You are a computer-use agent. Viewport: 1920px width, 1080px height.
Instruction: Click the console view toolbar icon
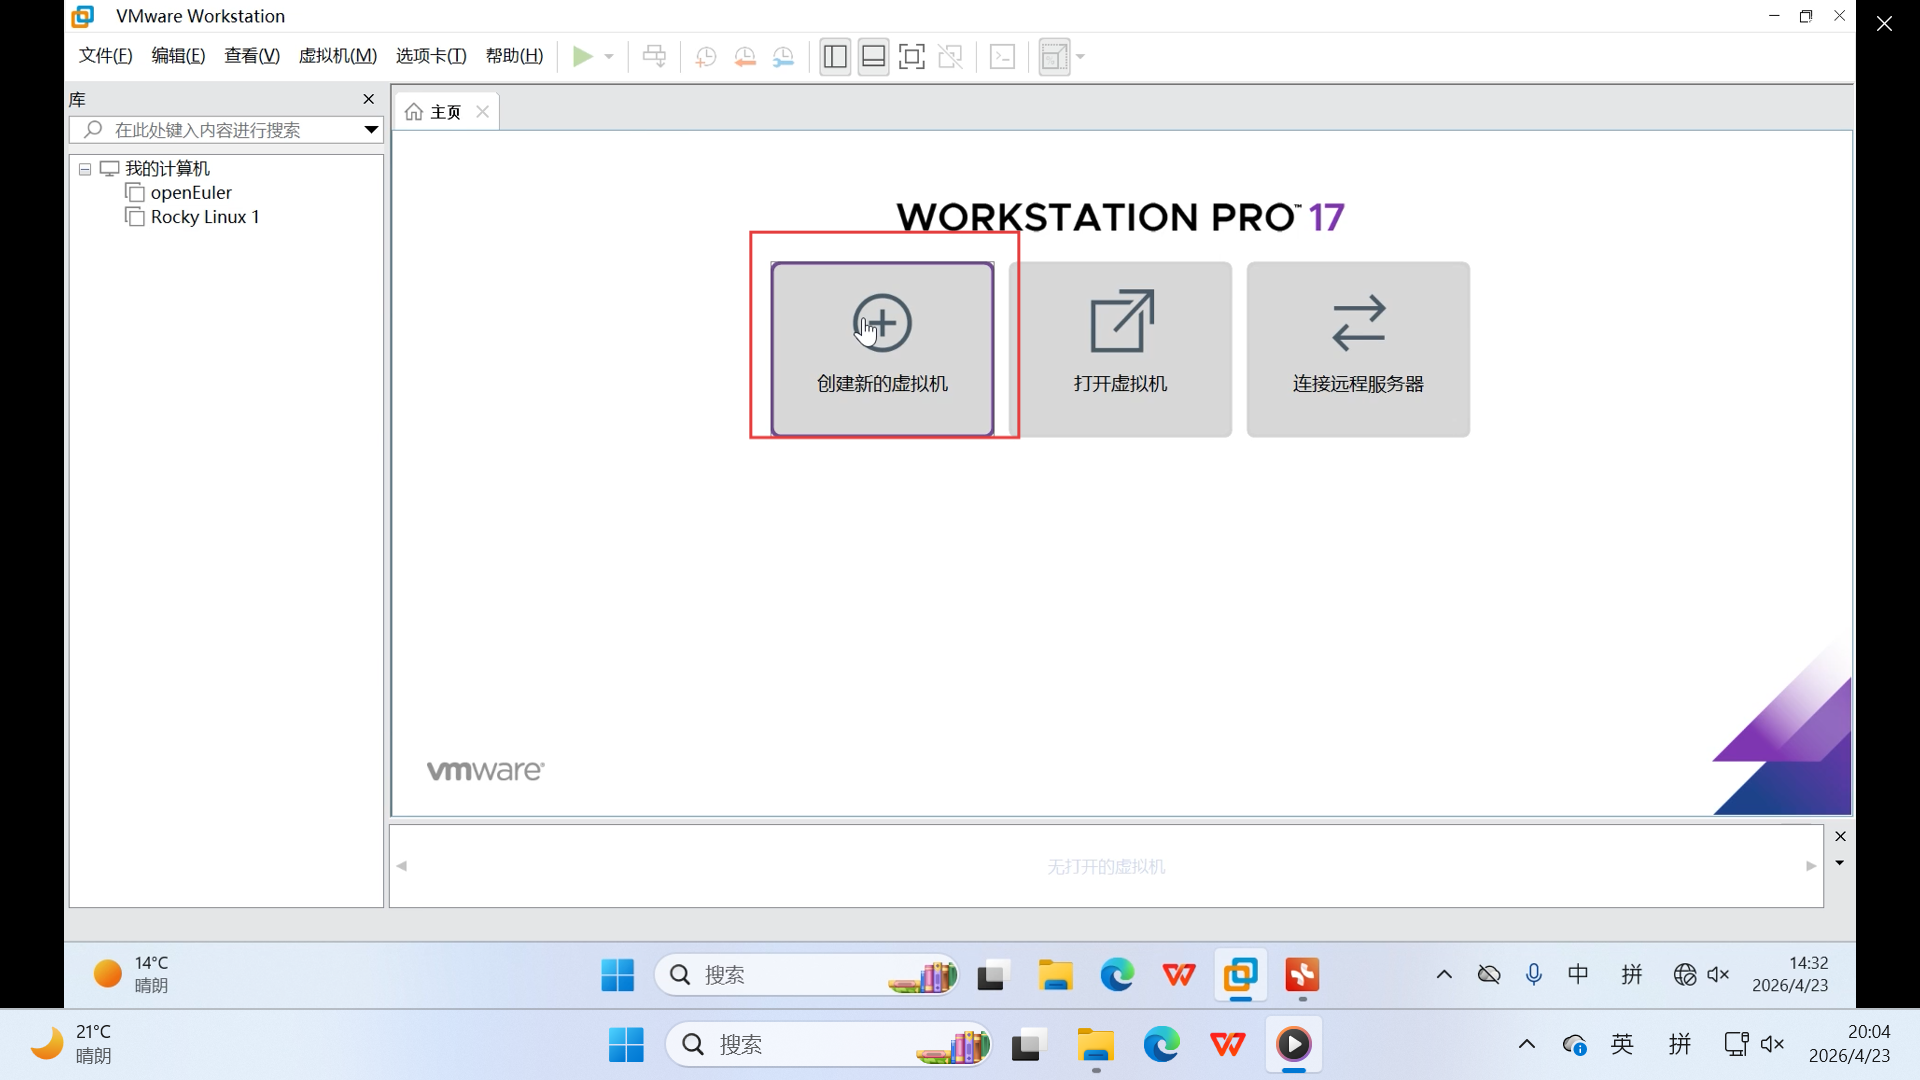tap(1002, 57)
